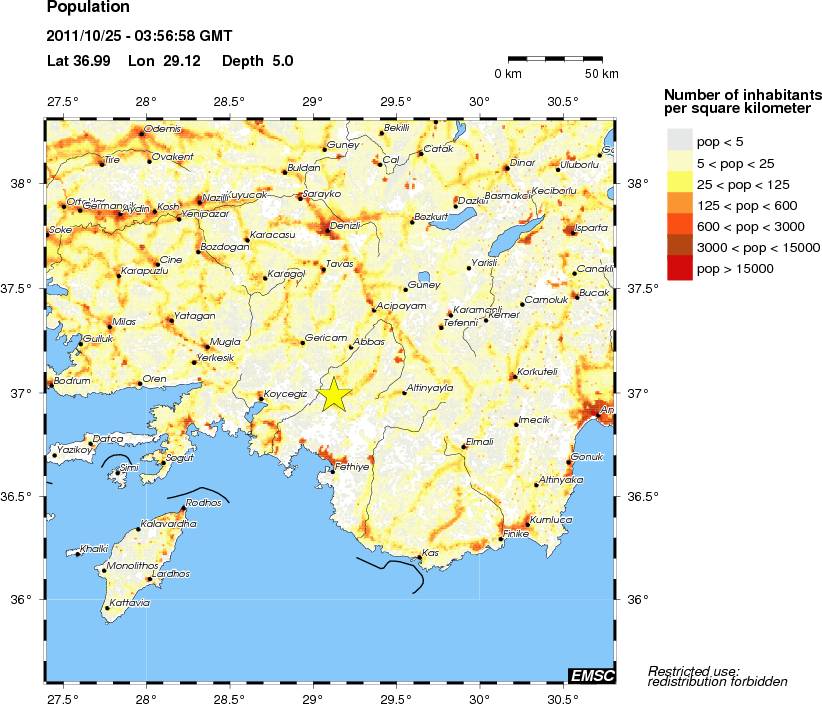
Task: Pick the '25 < pop < 125' yellow swatch
Action: [679, 183]
